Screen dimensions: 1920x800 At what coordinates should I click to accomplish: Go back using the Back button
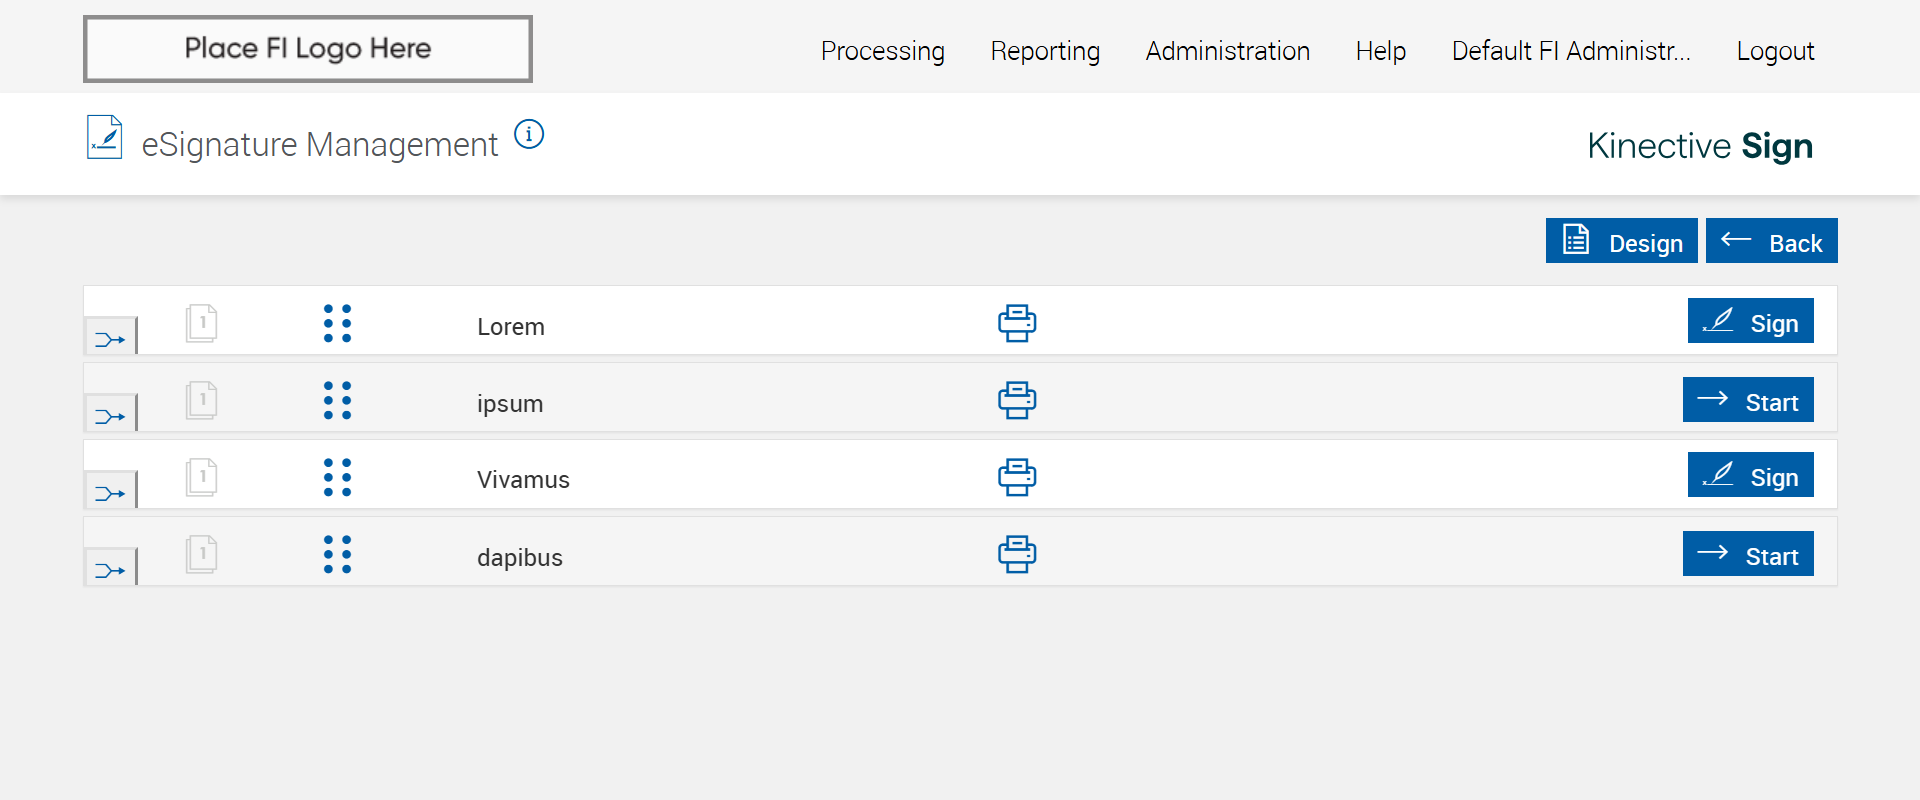click(1771, 241)
